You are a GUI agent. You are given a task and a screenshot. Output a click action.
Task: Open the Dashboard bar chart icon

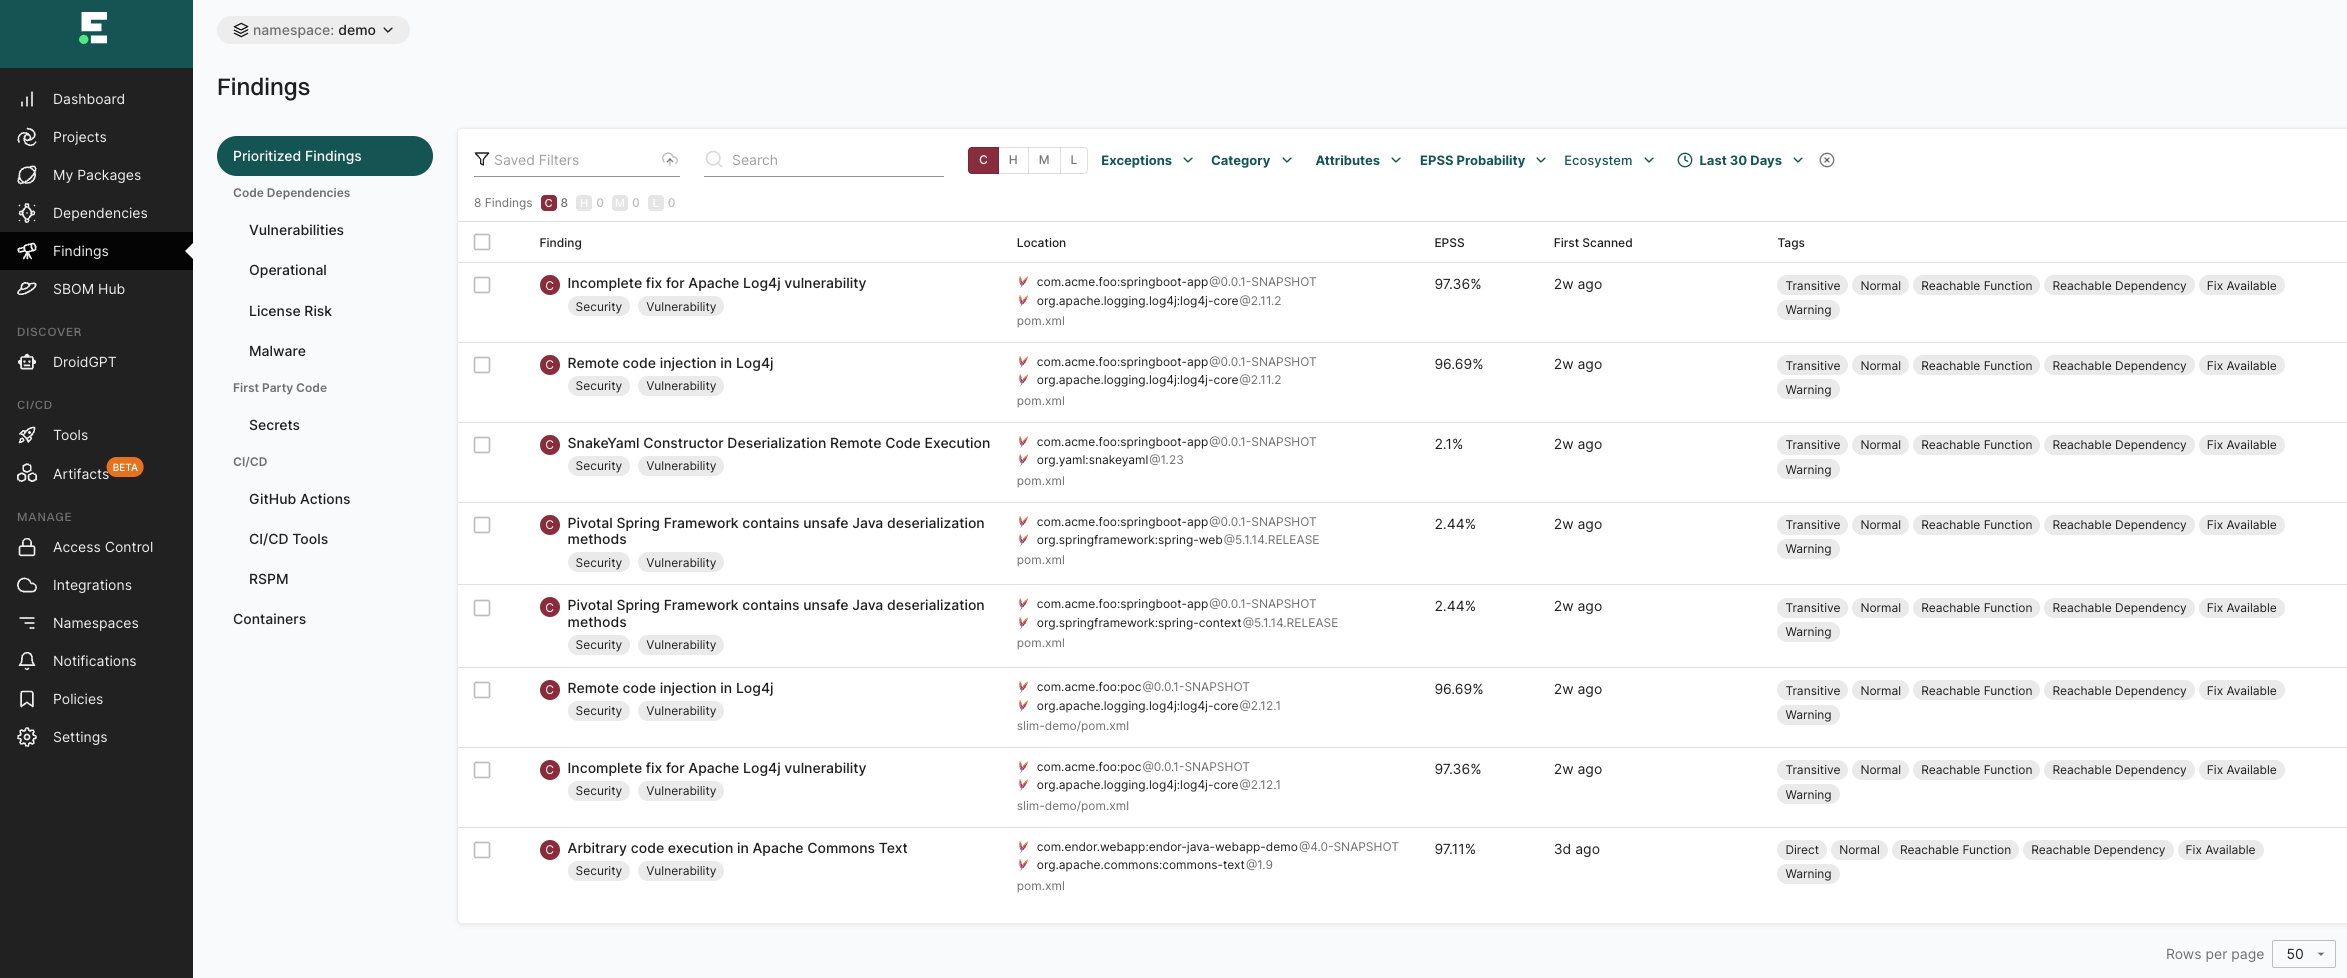[x=27, y=99]
